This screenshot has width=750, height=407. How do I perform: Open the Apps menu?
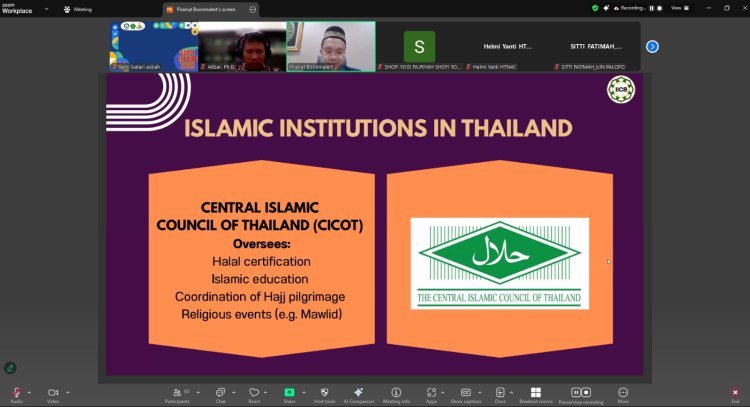(x=431, y=395)
